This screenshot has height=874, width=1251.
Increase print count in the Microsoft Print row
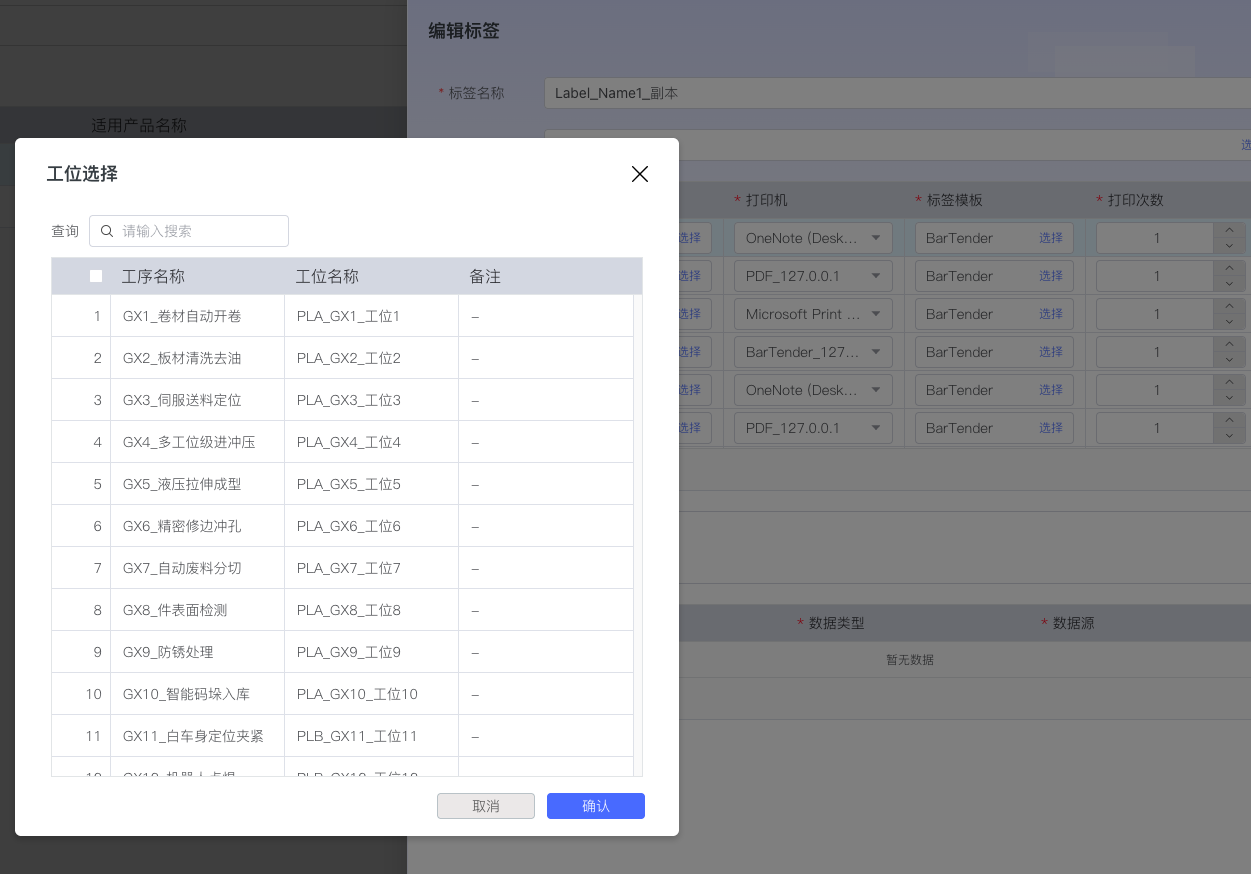click(1229, 307)
